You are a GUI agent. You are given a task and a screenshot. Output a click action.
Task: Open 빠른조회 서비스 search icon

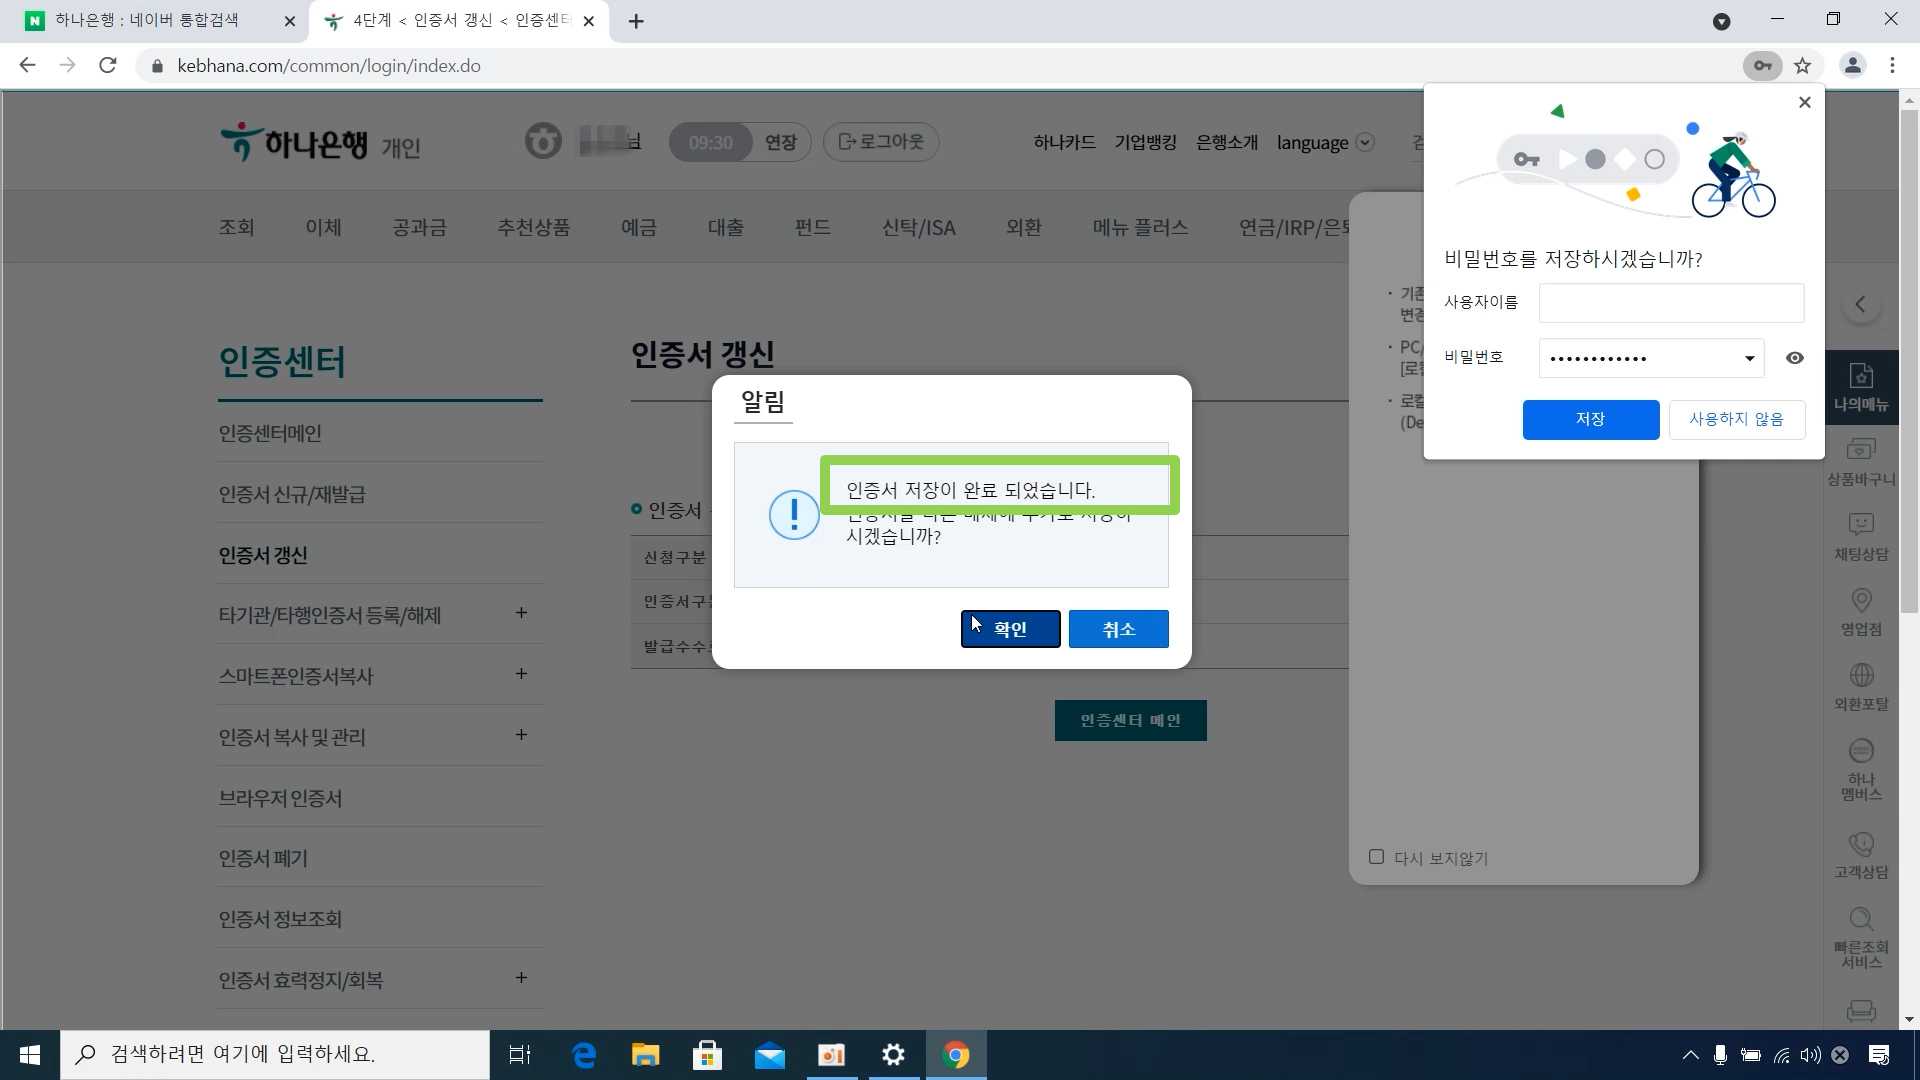click(x=1861, y=935)
